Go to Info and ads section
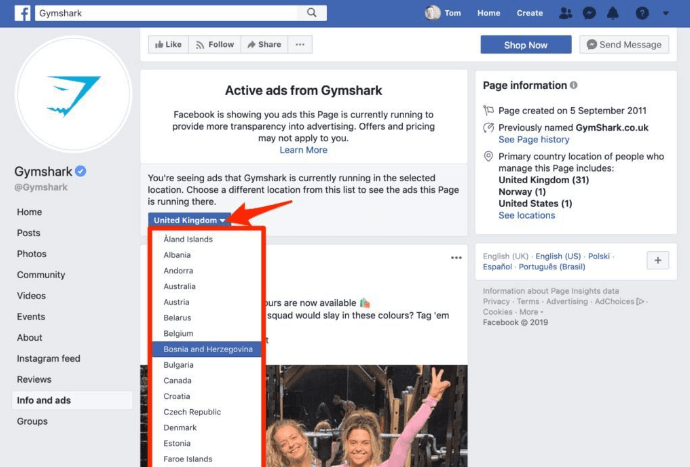The height and width of the screenshot is (467, 690). (44, 400)
